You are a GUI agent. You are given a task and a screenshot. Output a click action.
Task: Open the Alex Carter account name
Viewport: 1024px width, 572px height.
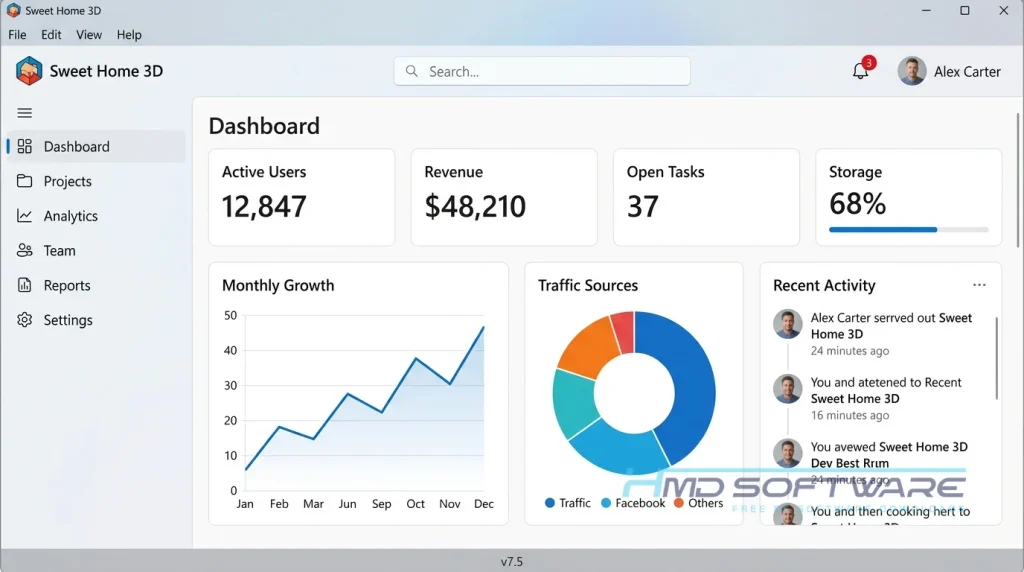pos(967,71)
